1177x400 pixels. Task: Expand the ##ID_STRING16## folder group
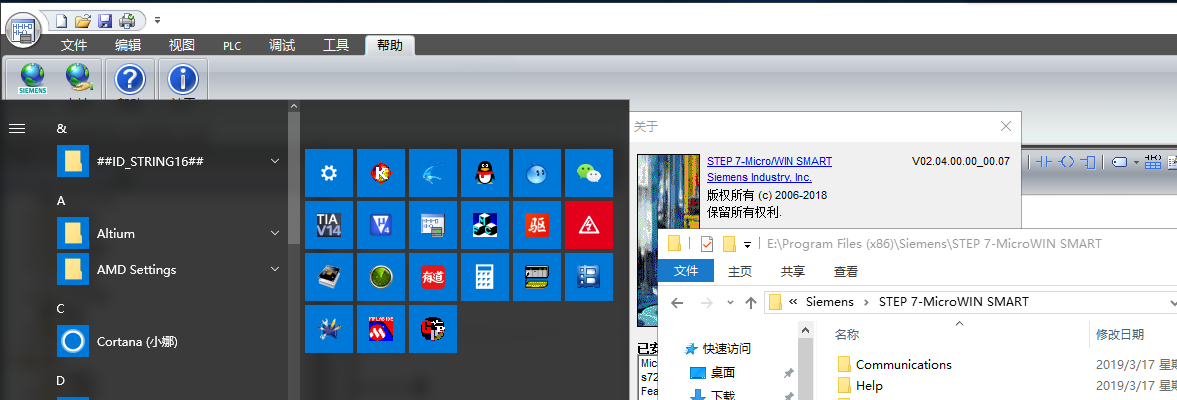275,161
